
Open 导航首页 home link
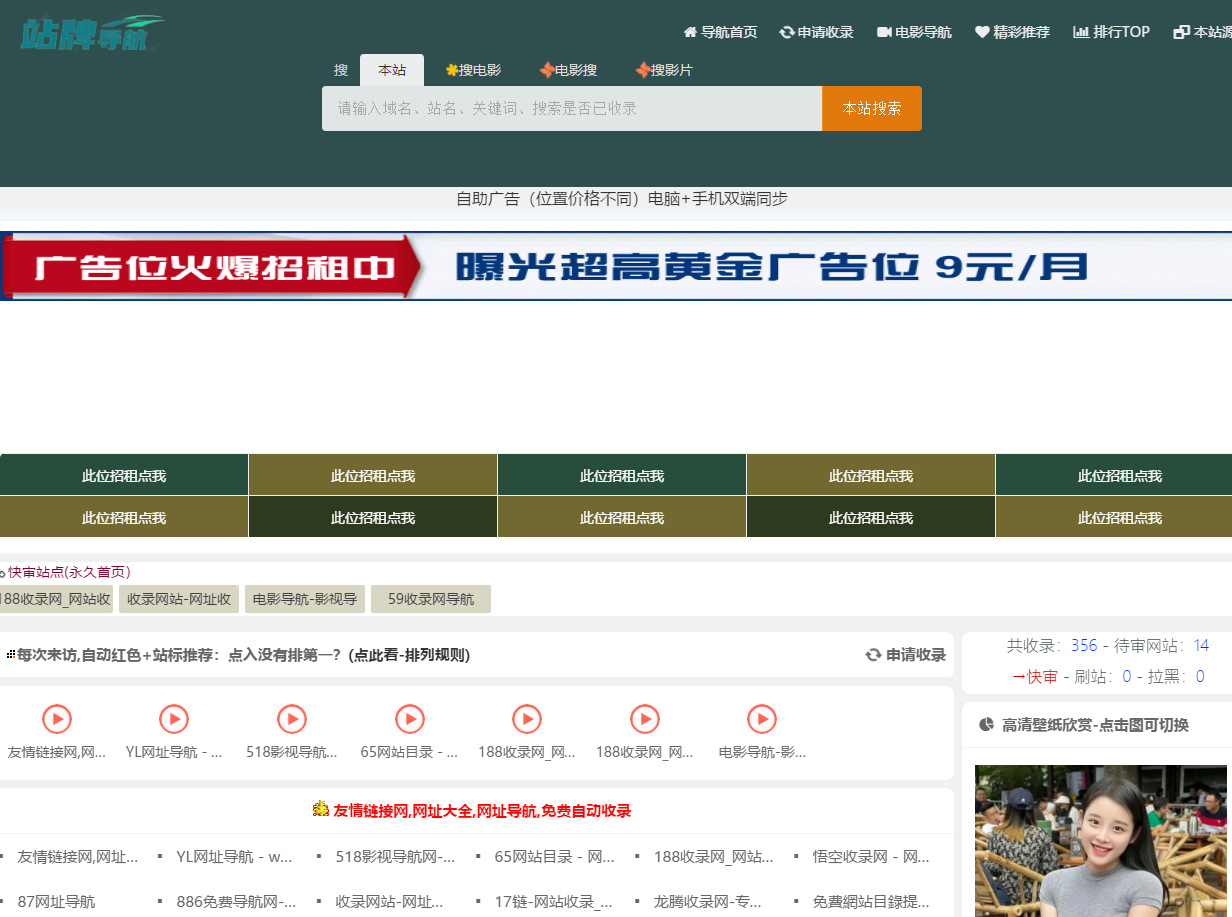click(x=720, y=32)
